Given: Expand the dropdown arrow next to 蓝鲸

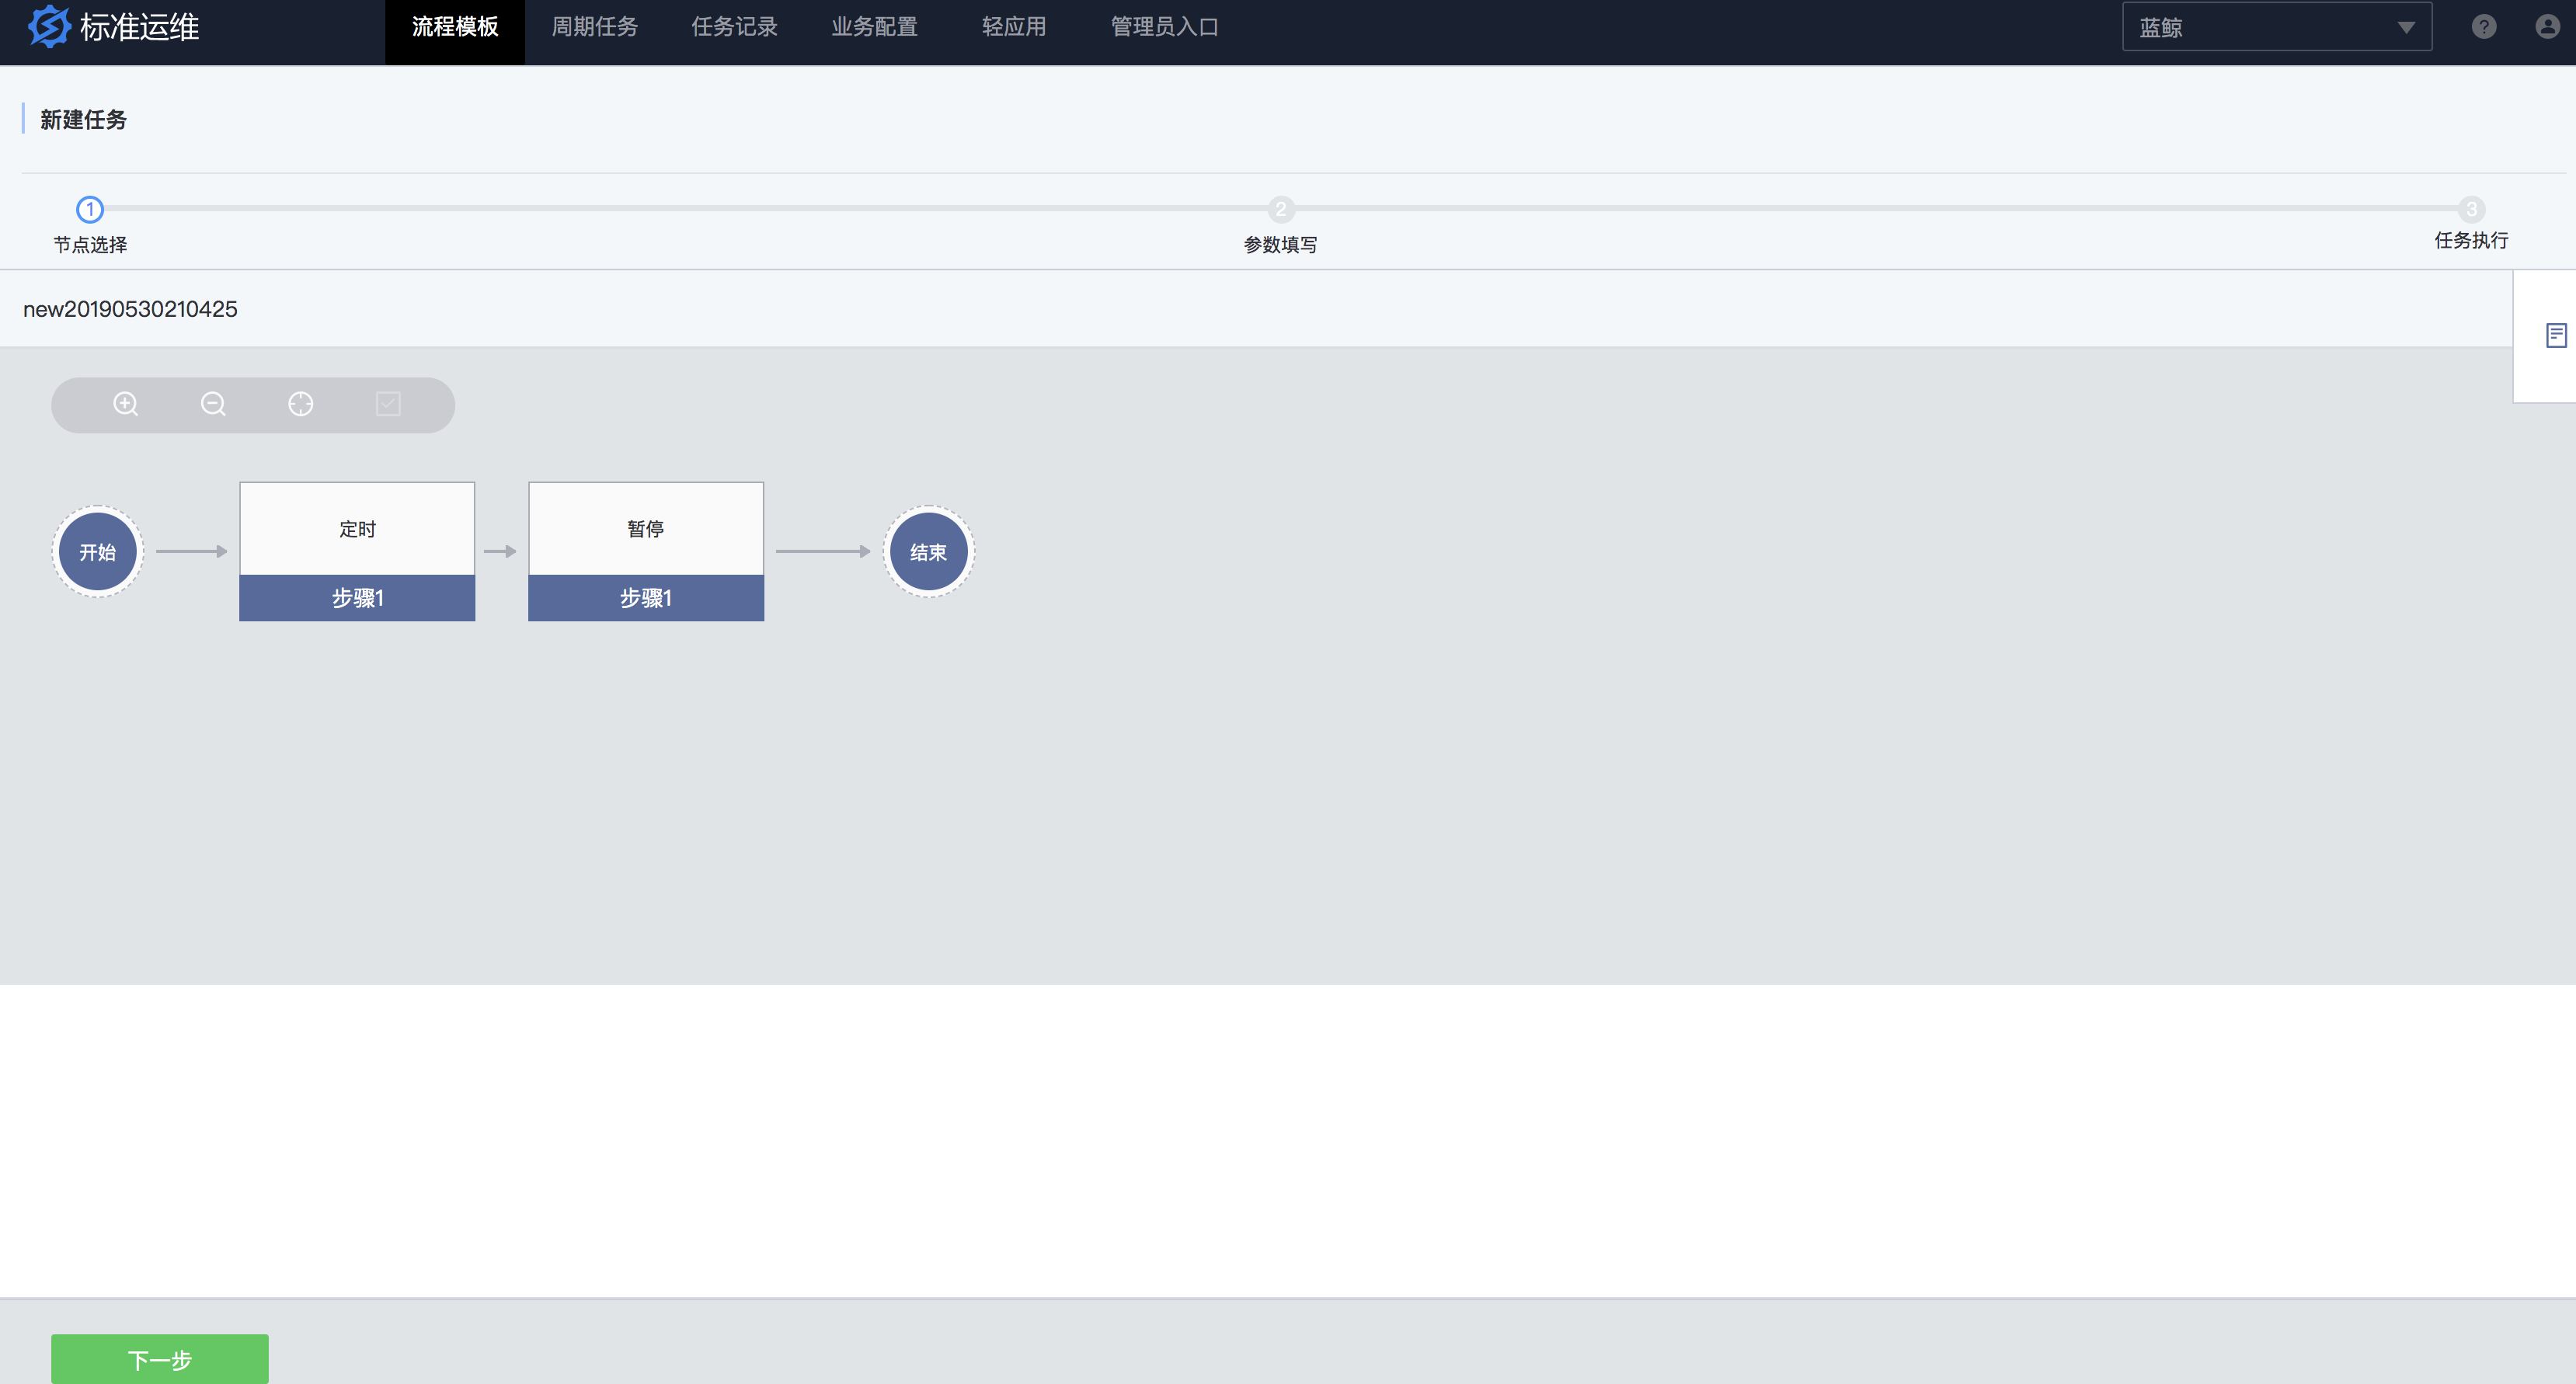Looking at the screenshot, I should tap(2407, 27).
